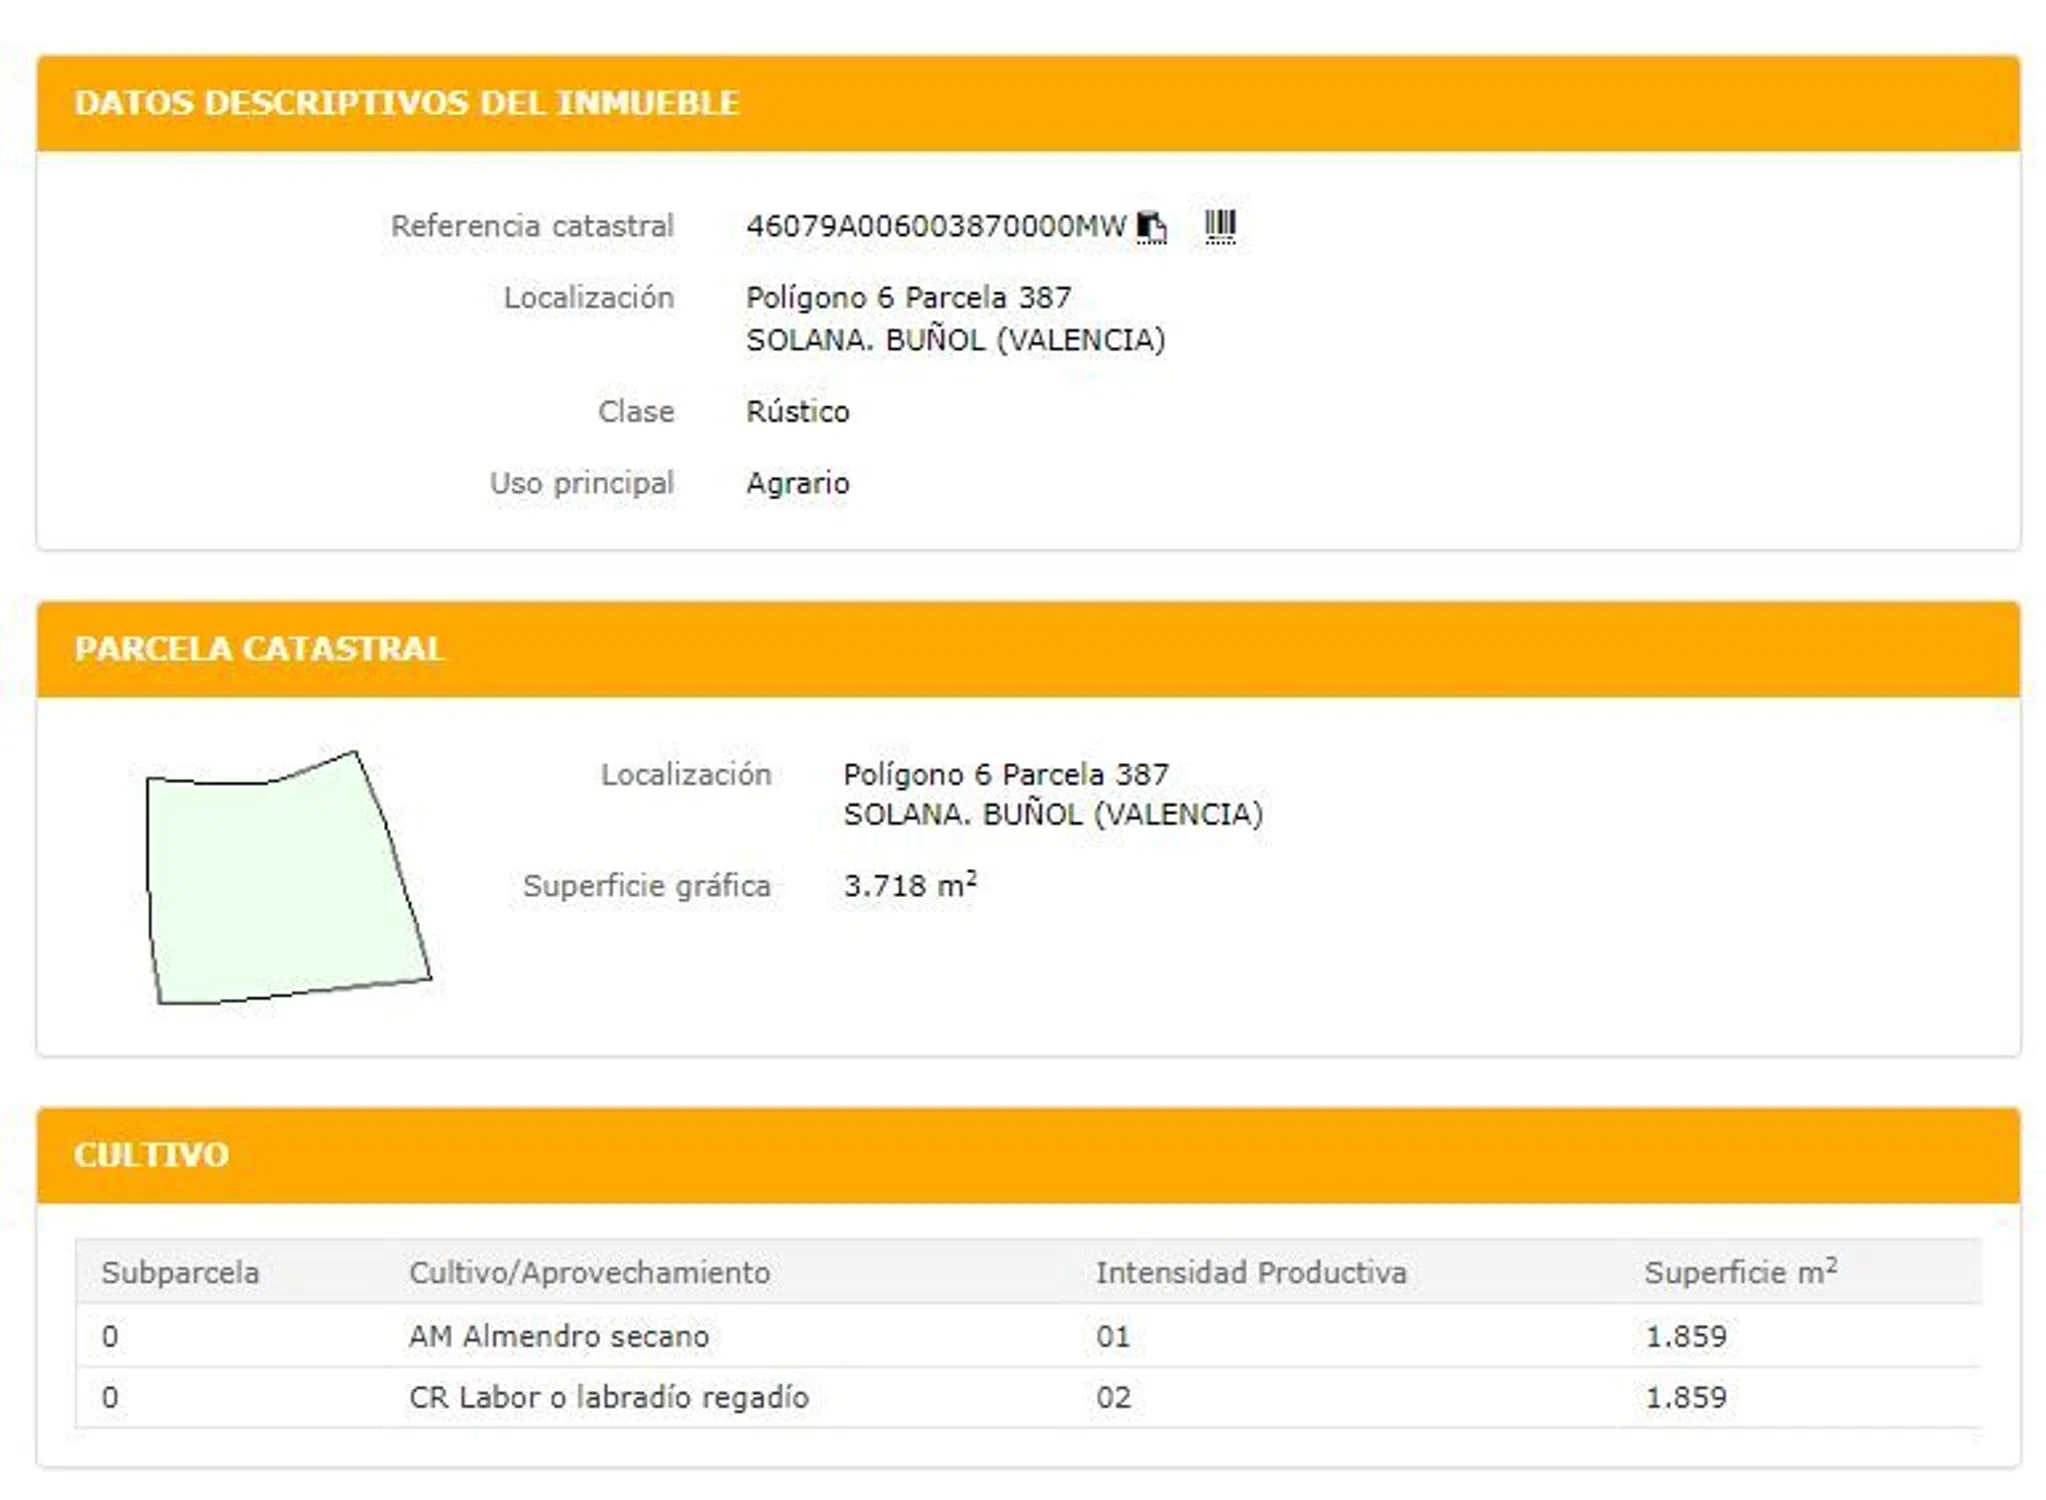The width and height of the screenshot is (2046, 1500).
Task: Click 'Polígono 6 Parcela 387' in Datos Descriptivos
Action: coord(907,298)
